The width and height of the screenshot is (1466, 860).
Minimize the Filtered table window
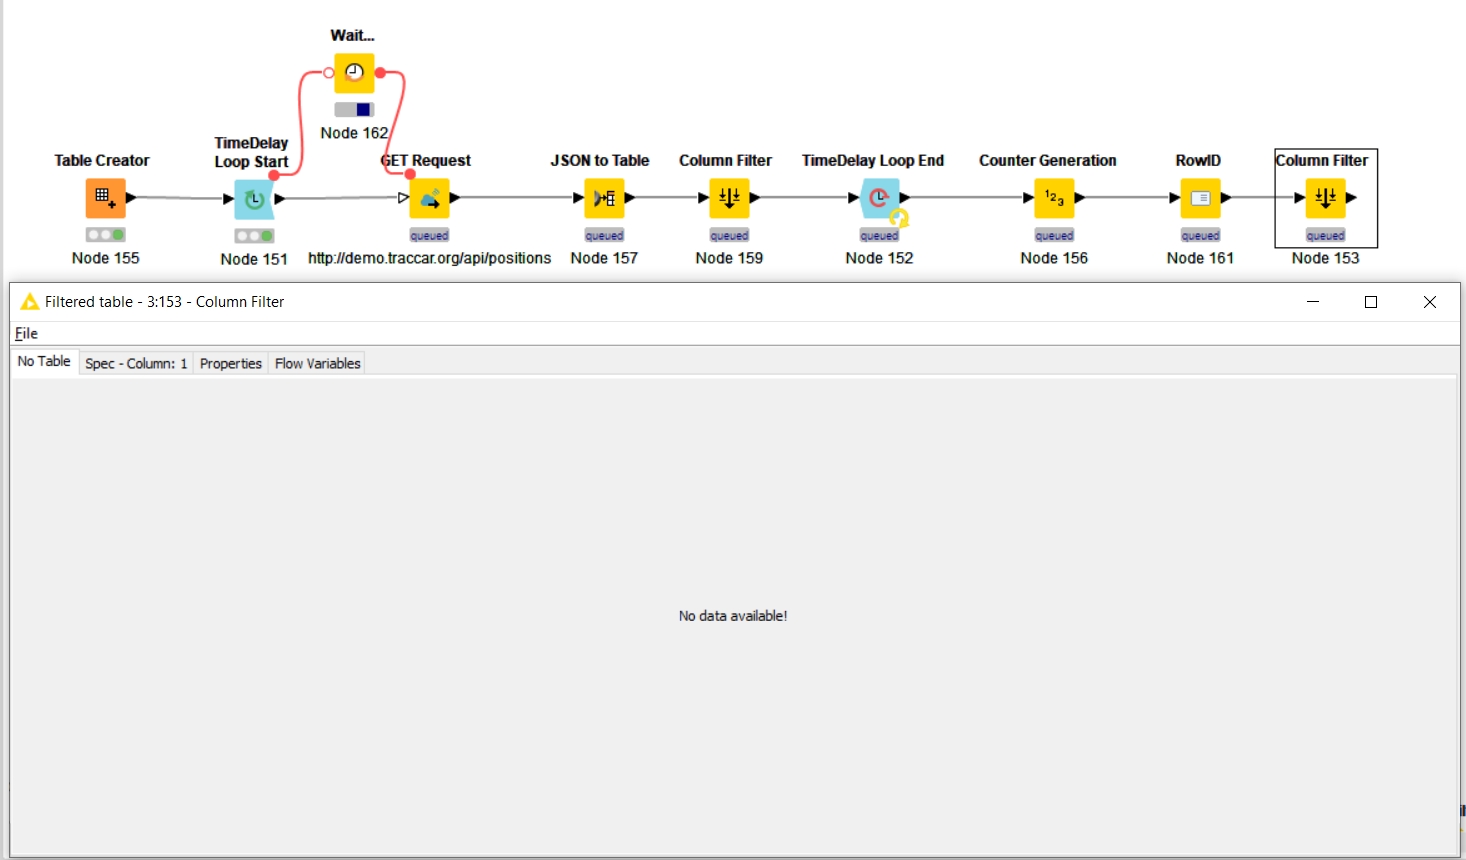pos(1313,302)
